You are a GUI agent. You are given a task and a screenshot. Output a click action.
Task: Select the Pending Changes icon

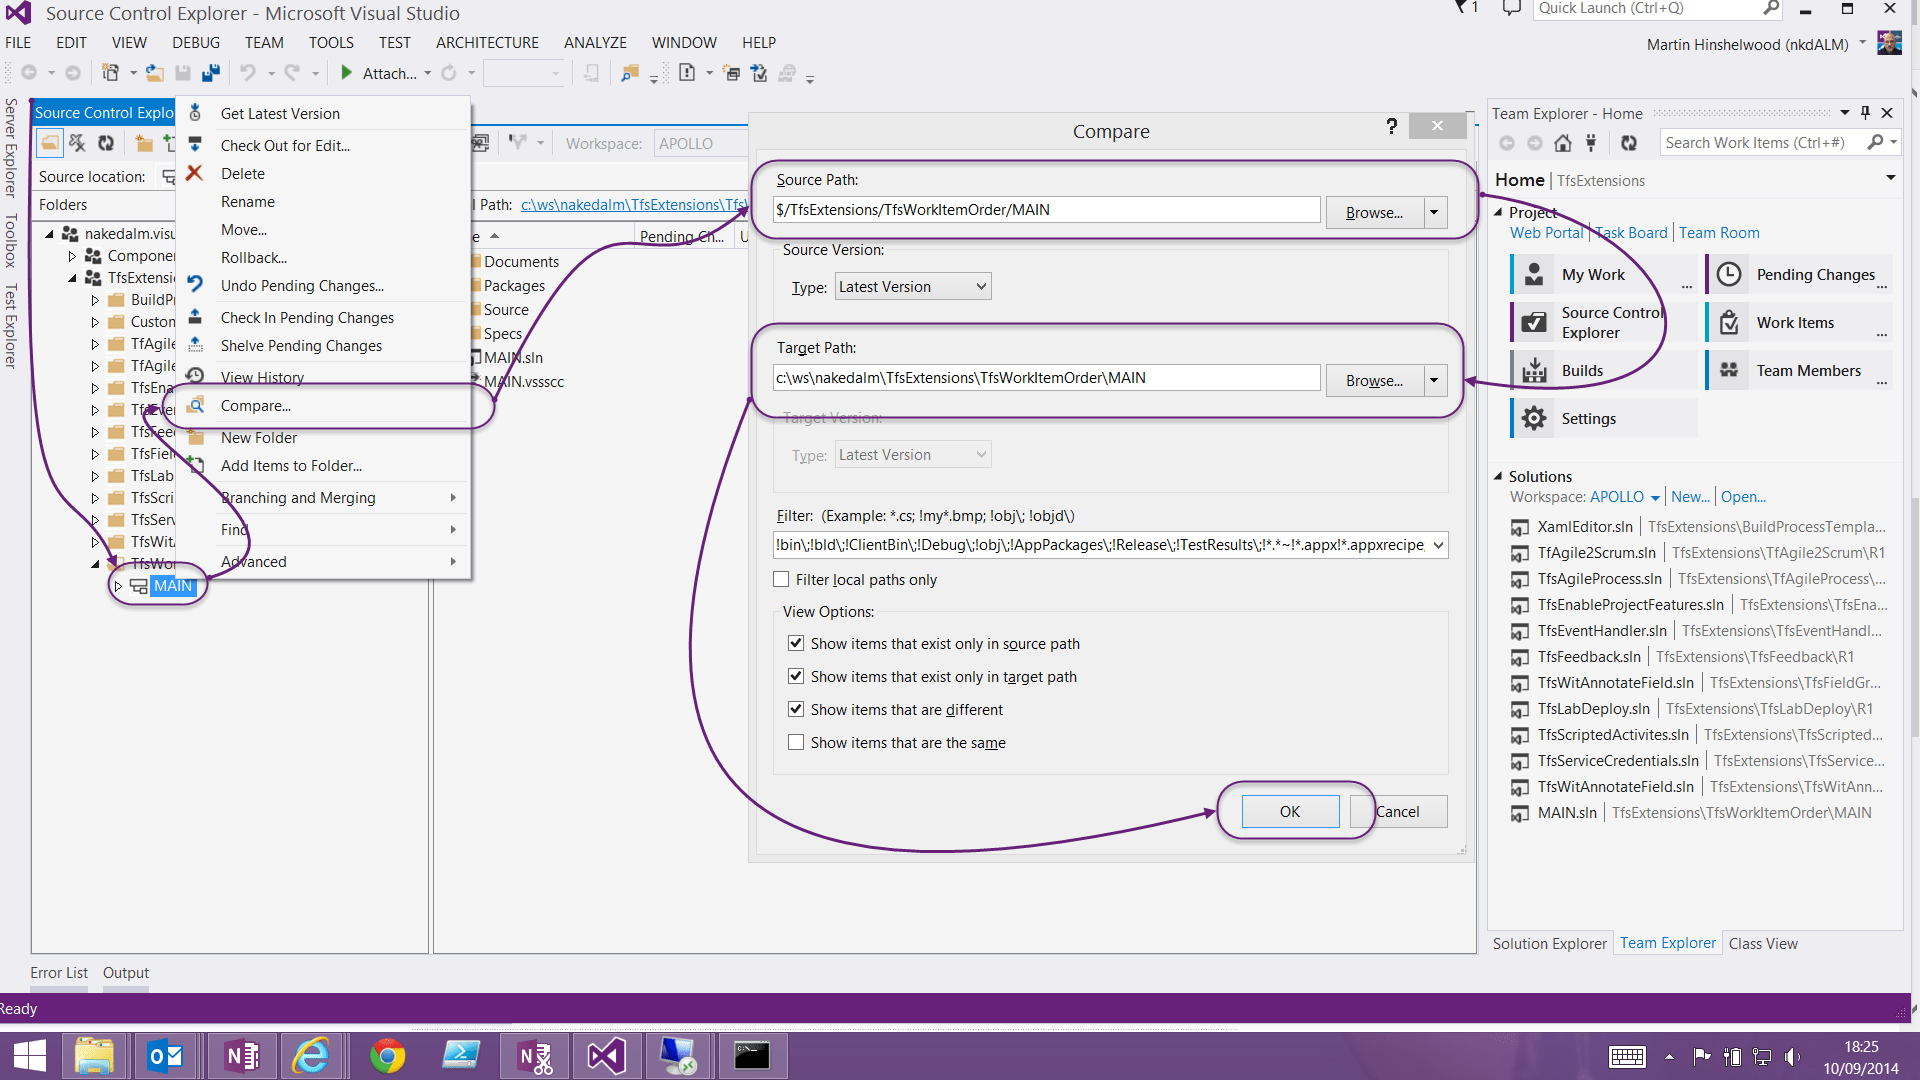pos(1729,273)
